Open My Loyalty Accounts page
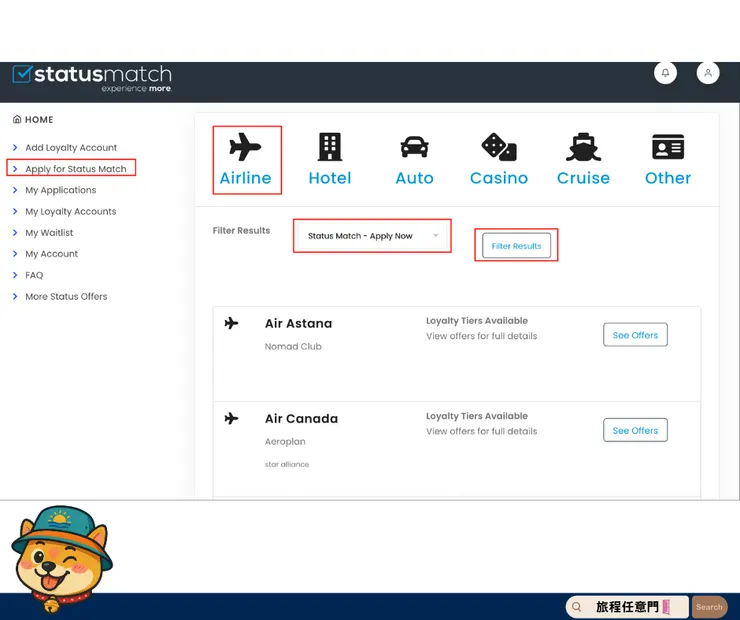Screen dimensions: 740x620 71,211
